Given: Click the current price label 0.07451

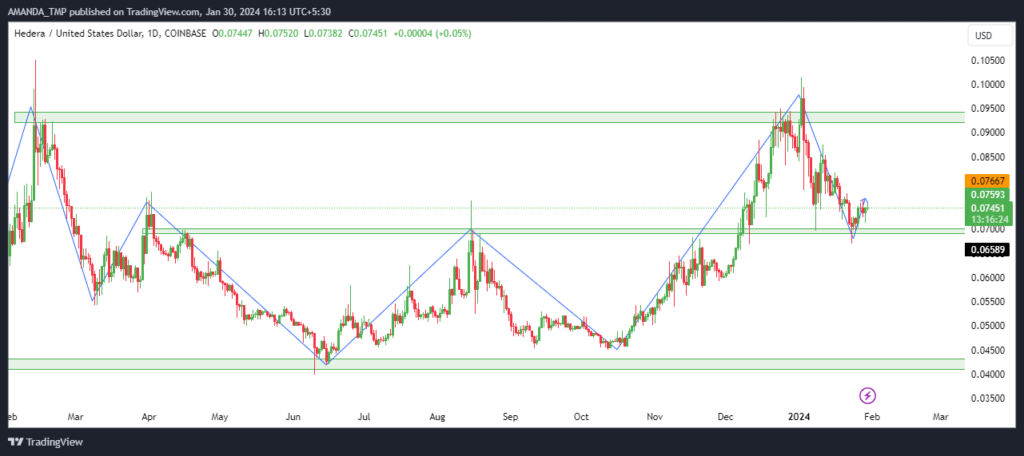Looking at the screenshot, I should pyautogui.click(x=987, y=208).
